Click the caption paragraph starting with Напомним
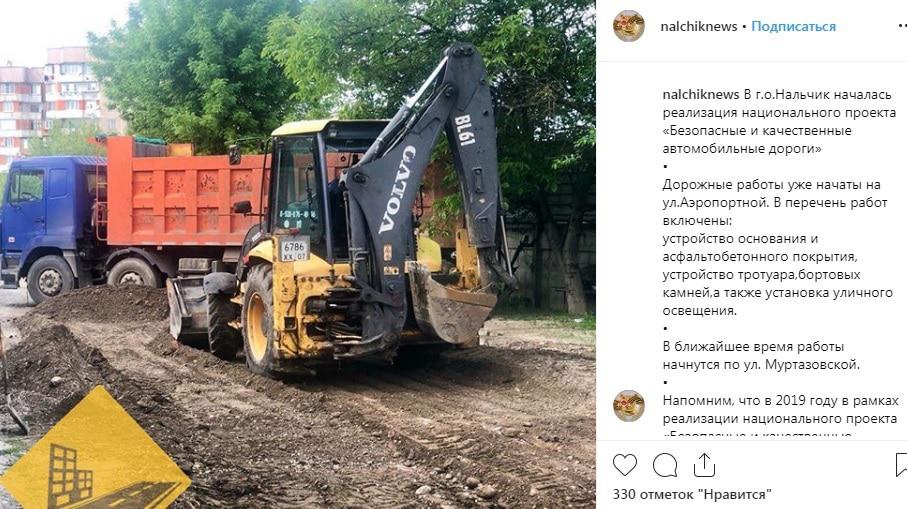 click(781, 418)
